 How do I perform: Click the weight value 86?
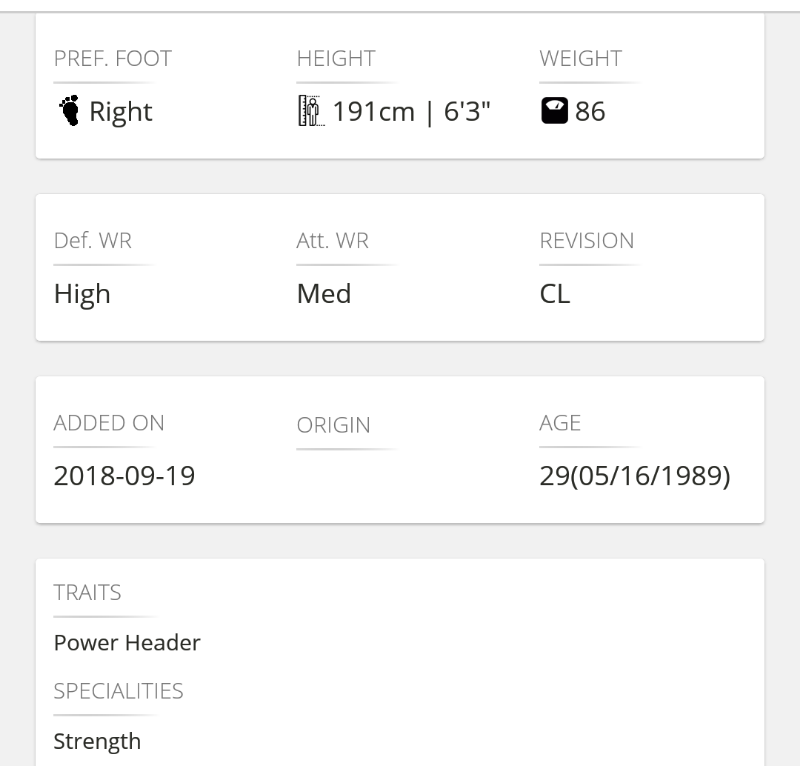click(x=590, y=111)
